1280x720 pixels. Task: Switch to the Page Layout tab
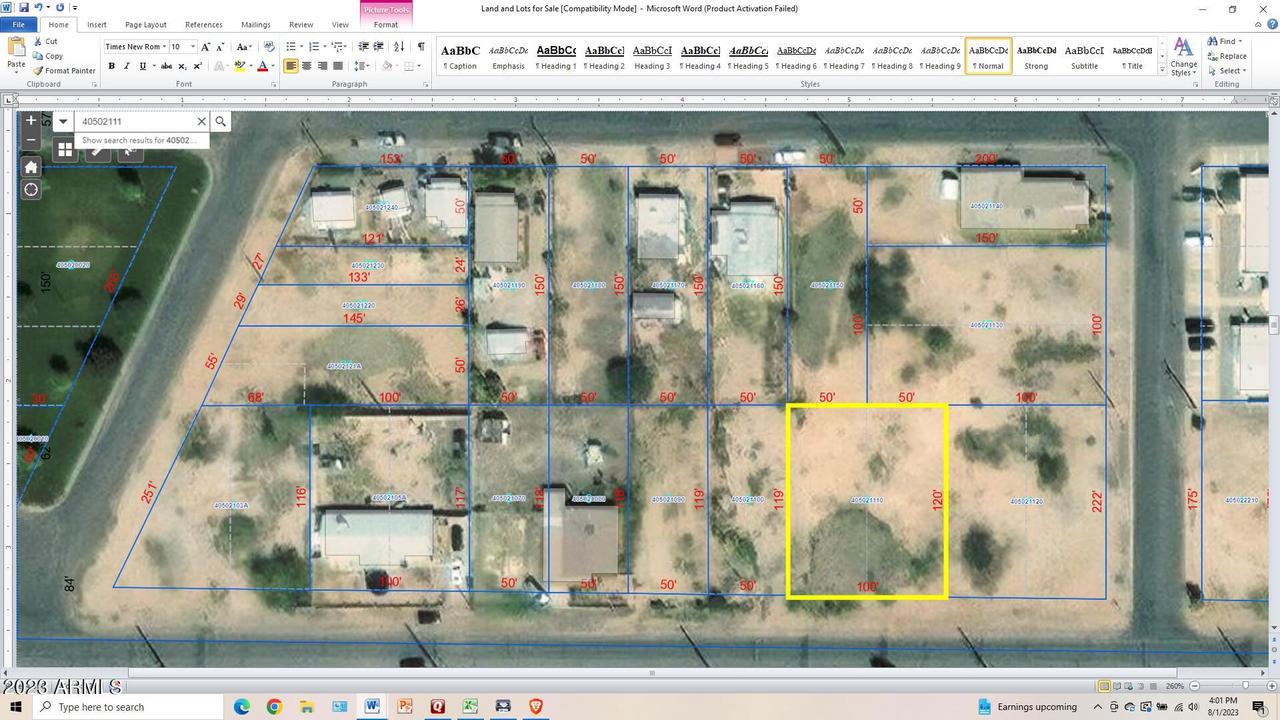click(x=146, y=24)
